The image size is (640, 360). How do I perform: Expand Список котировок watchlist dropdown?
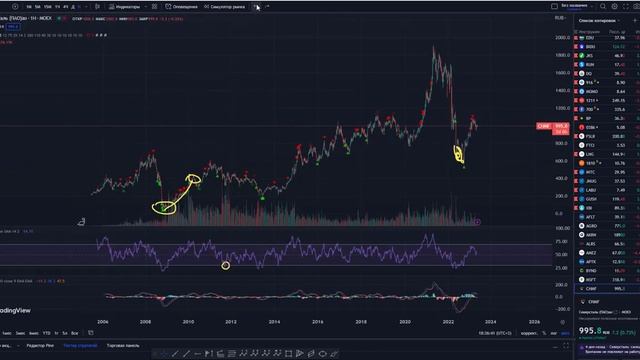[x=599, y=20]
